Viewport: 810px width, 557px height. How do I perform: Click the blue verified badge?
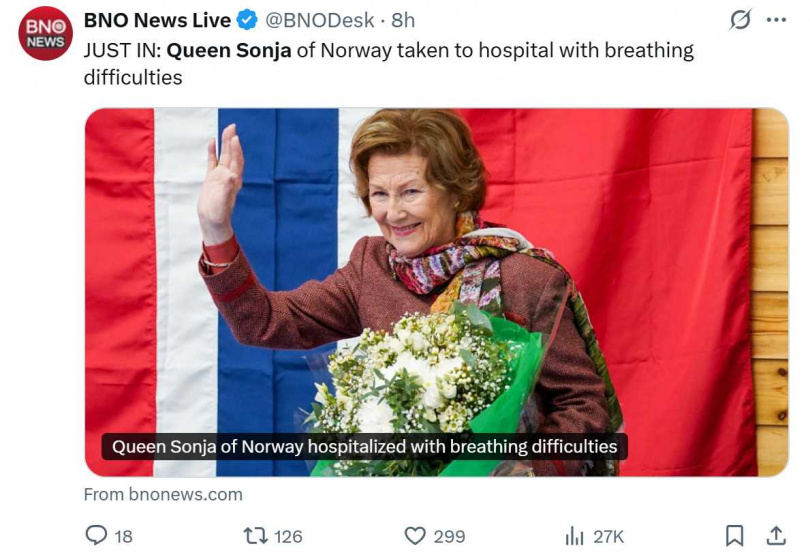(x=247, y=20)
